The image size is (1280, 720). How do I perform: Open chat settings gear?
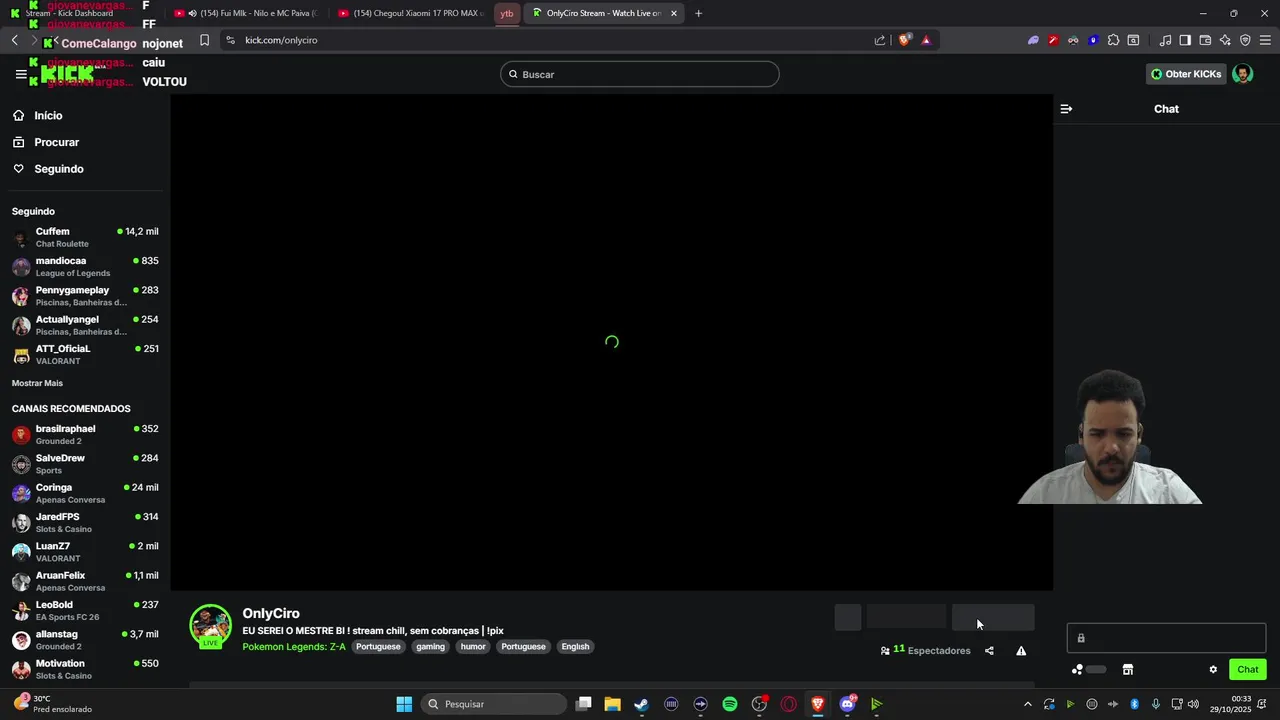click(x=1213, y=670)
